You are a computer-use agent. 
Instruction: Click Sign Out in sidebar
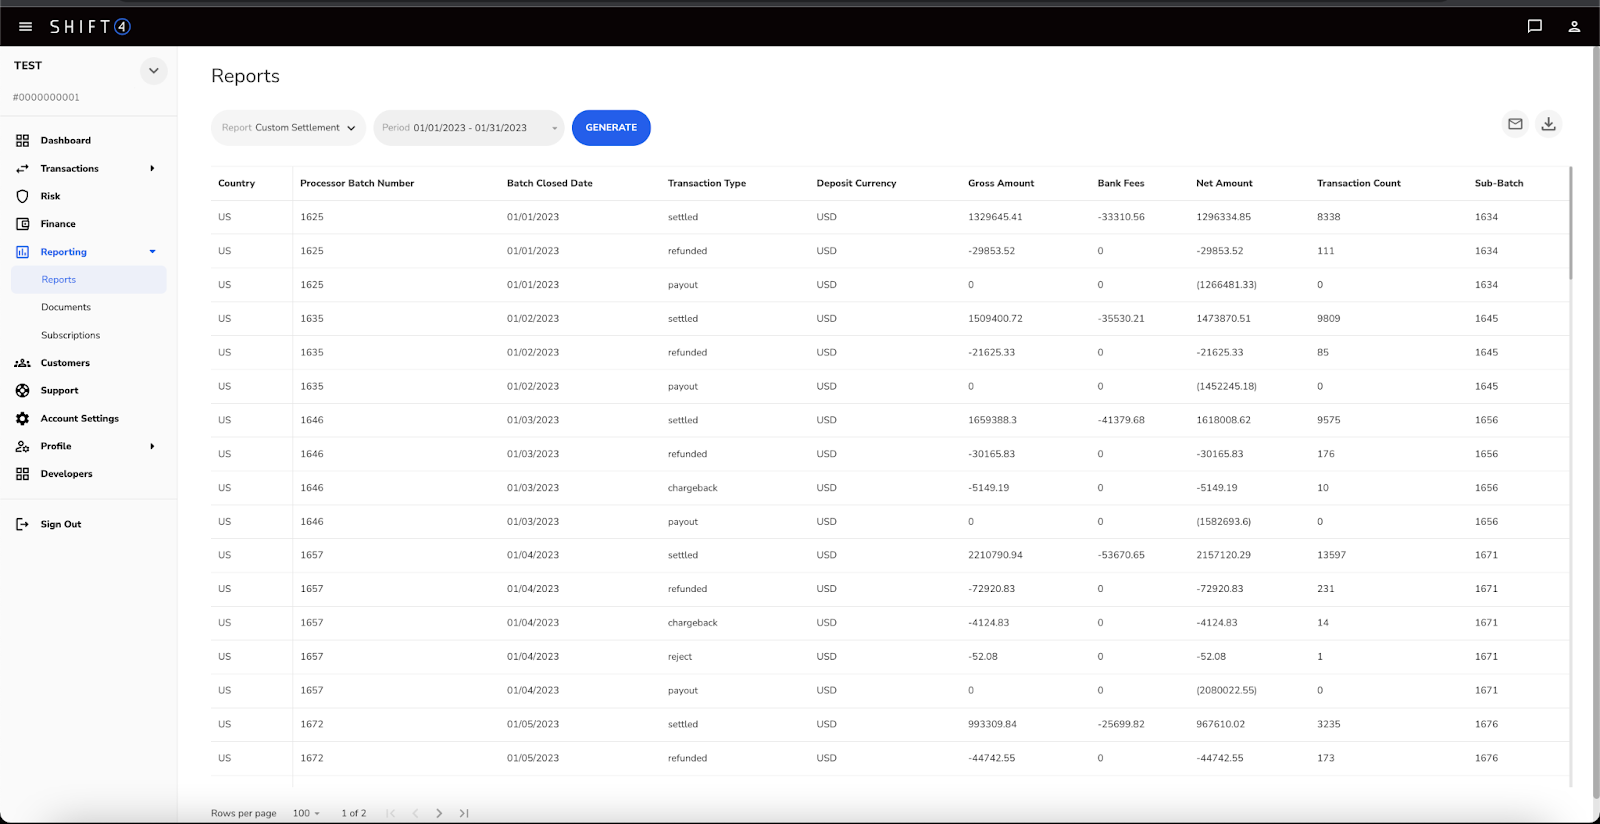point(60,524)
